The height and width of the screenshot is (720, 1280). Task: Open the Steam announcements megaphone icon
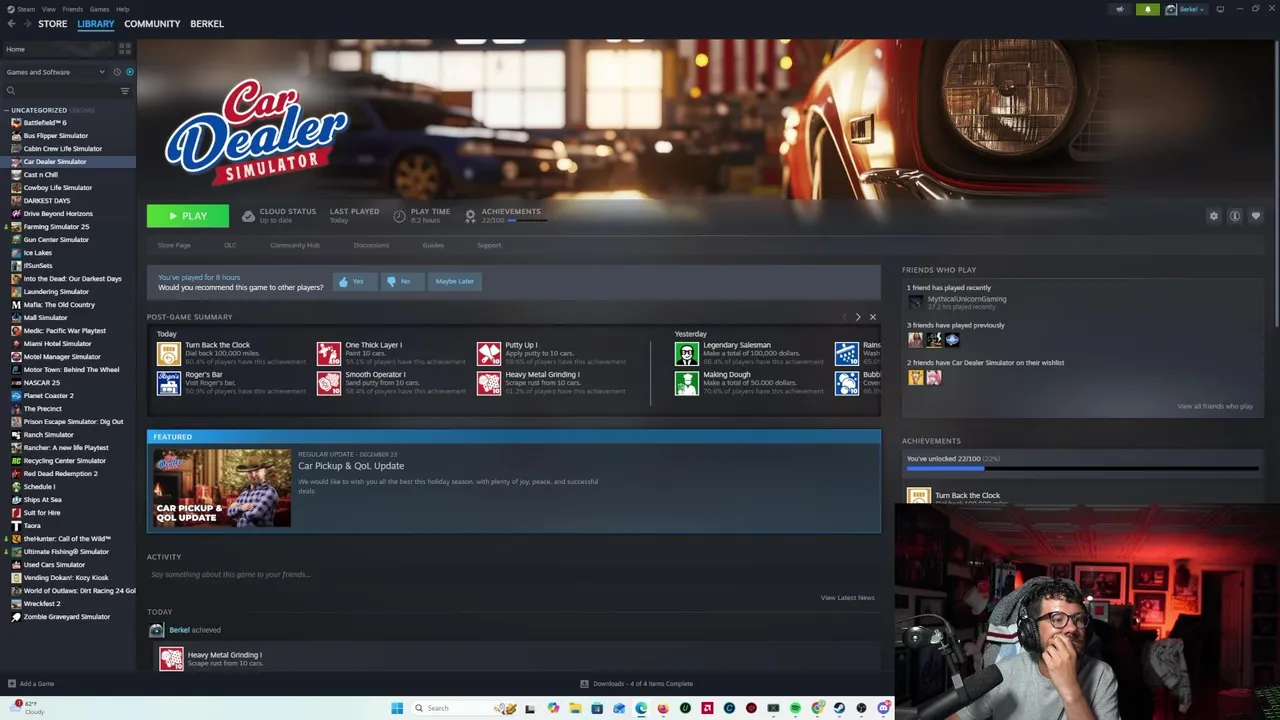click(1120, 10)
